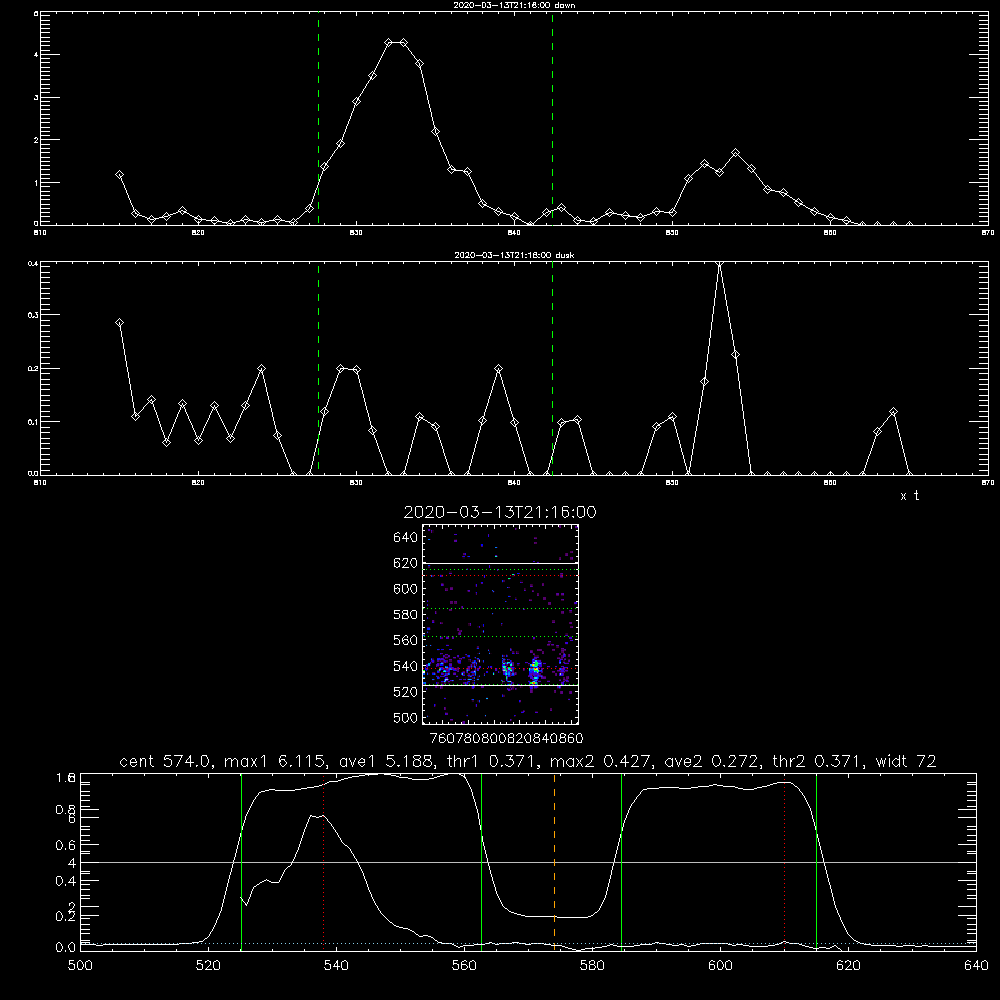Click the 560 label on spectrogram y-axis

406,640
